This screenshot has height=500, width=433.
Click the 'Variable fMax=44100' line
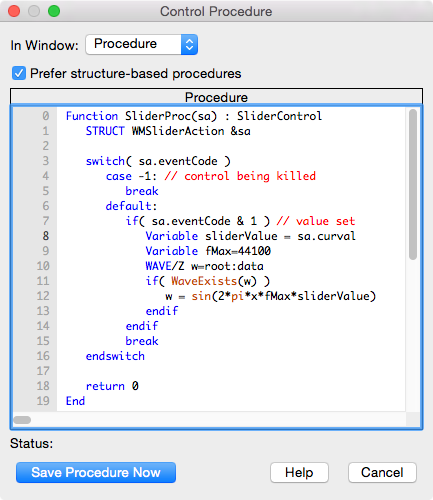click(208, 251)
